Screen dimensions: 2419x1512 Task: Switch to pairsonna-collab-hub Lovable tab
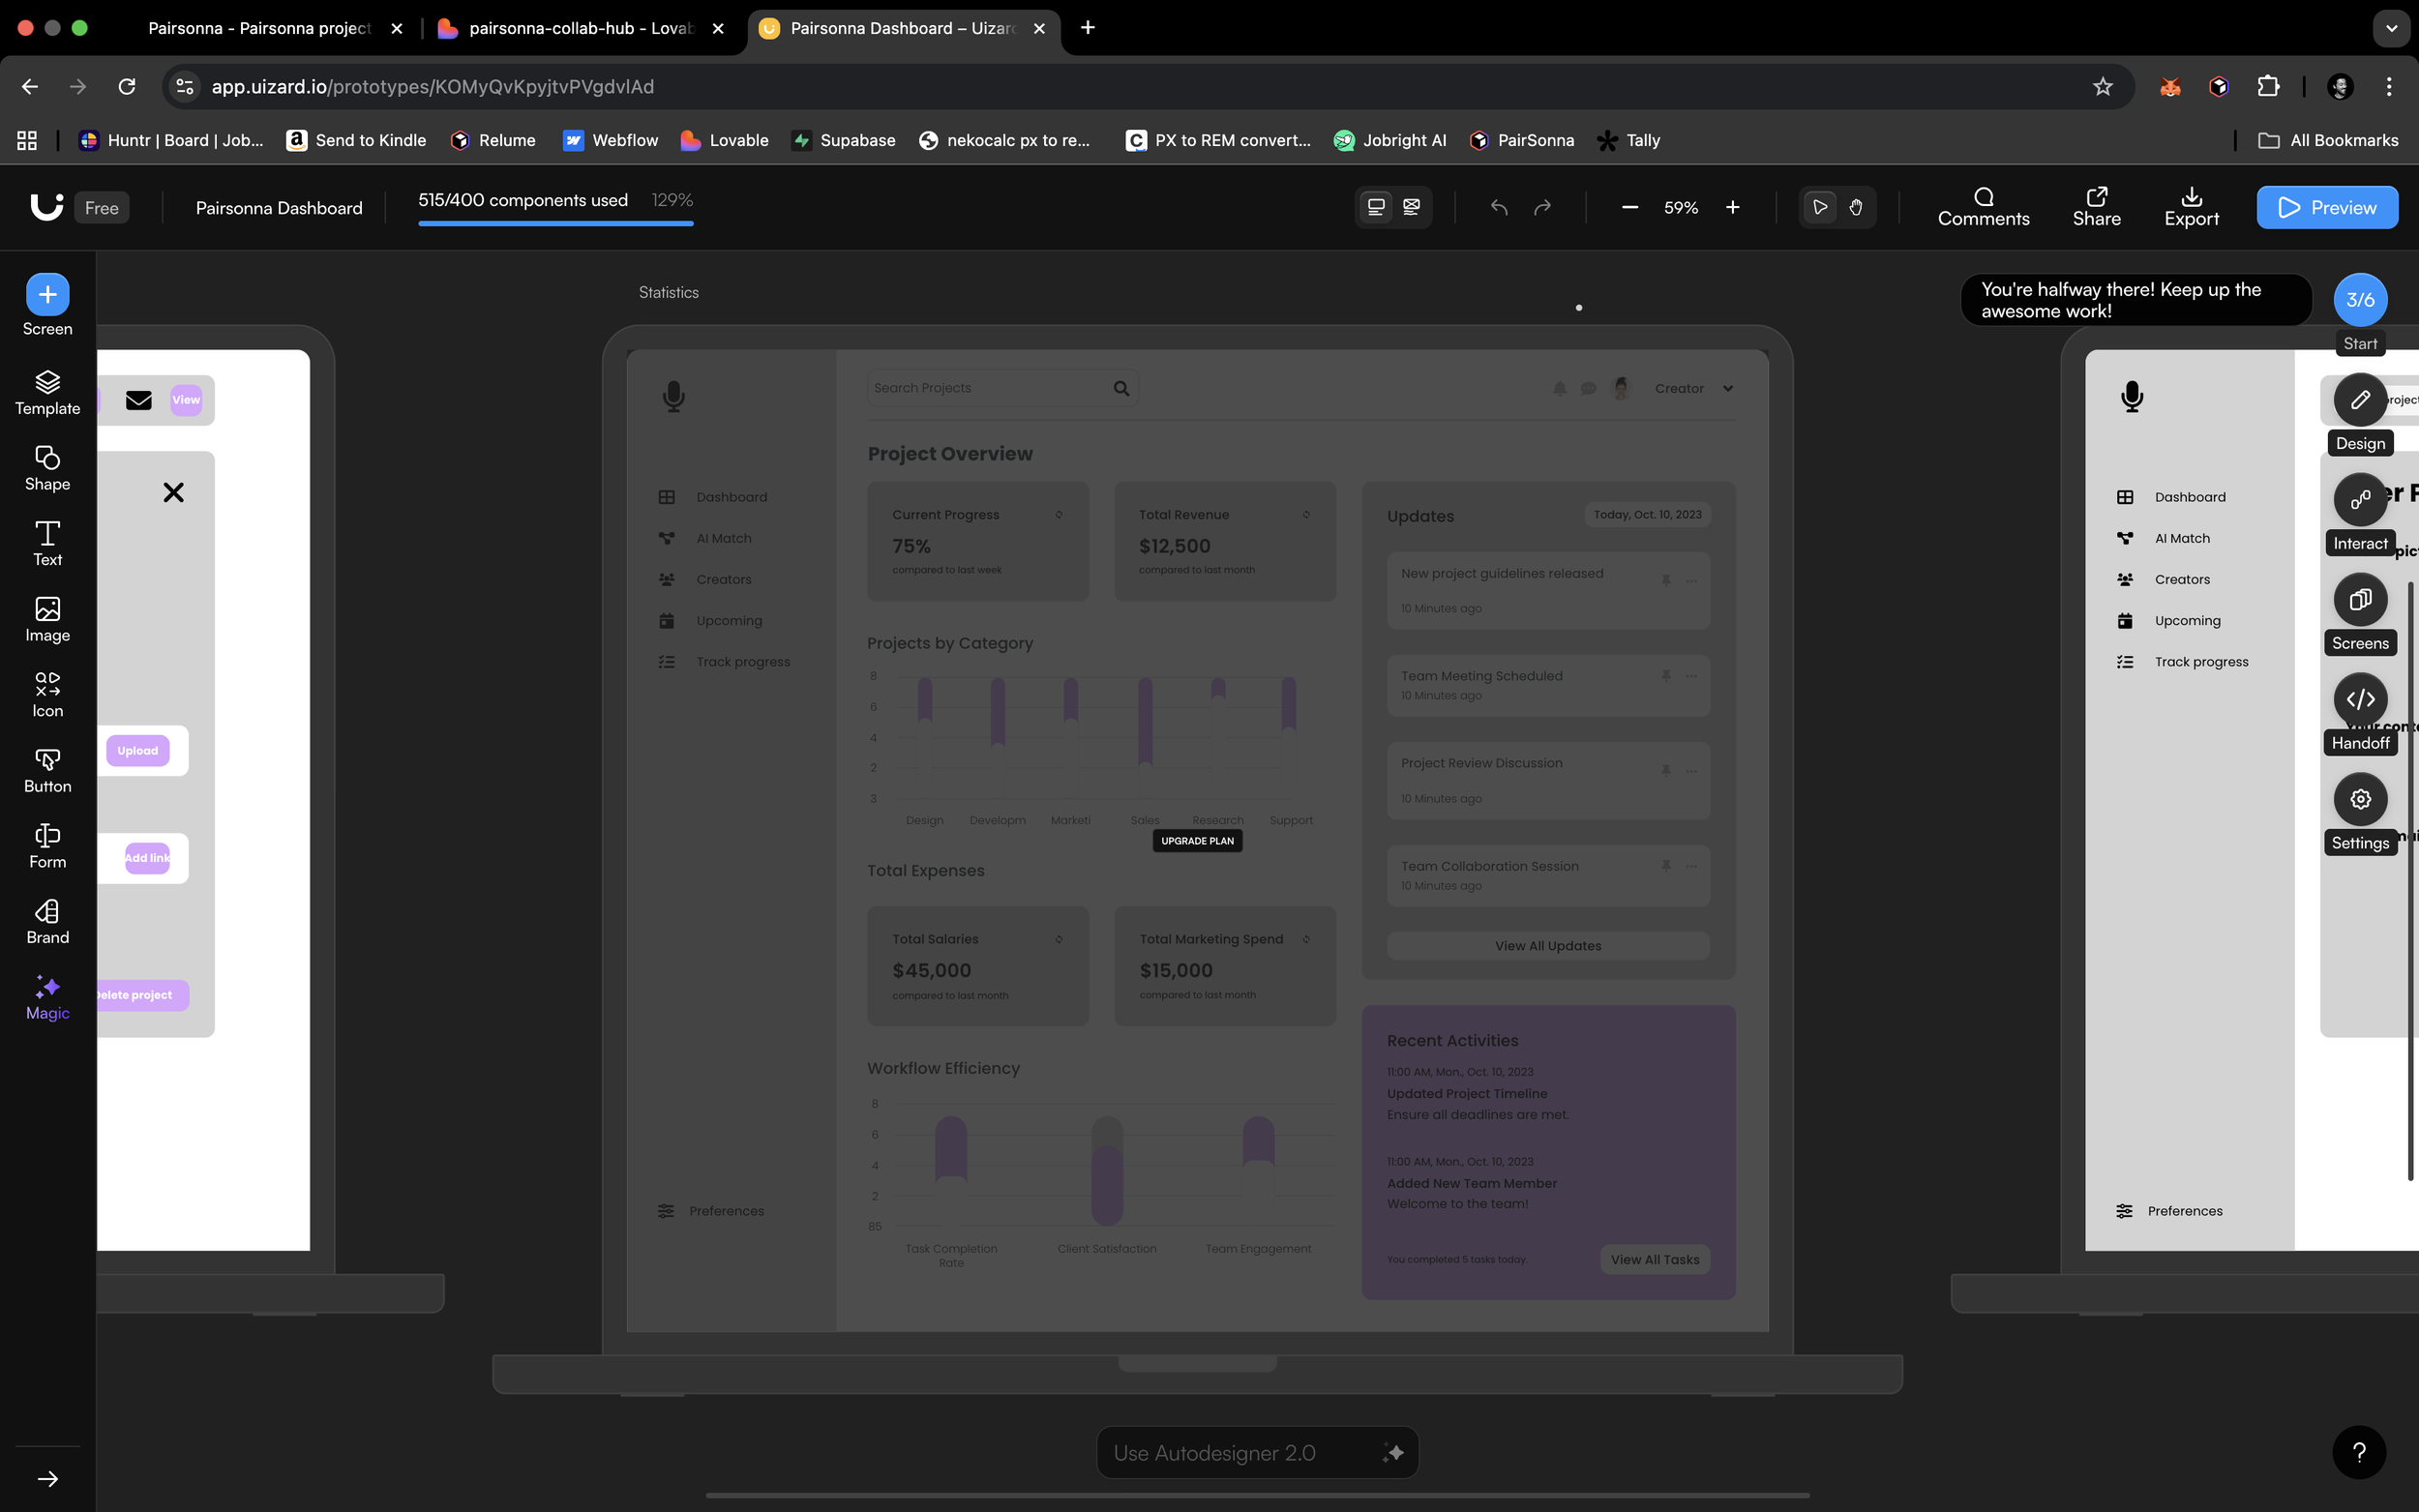(580, 28)
